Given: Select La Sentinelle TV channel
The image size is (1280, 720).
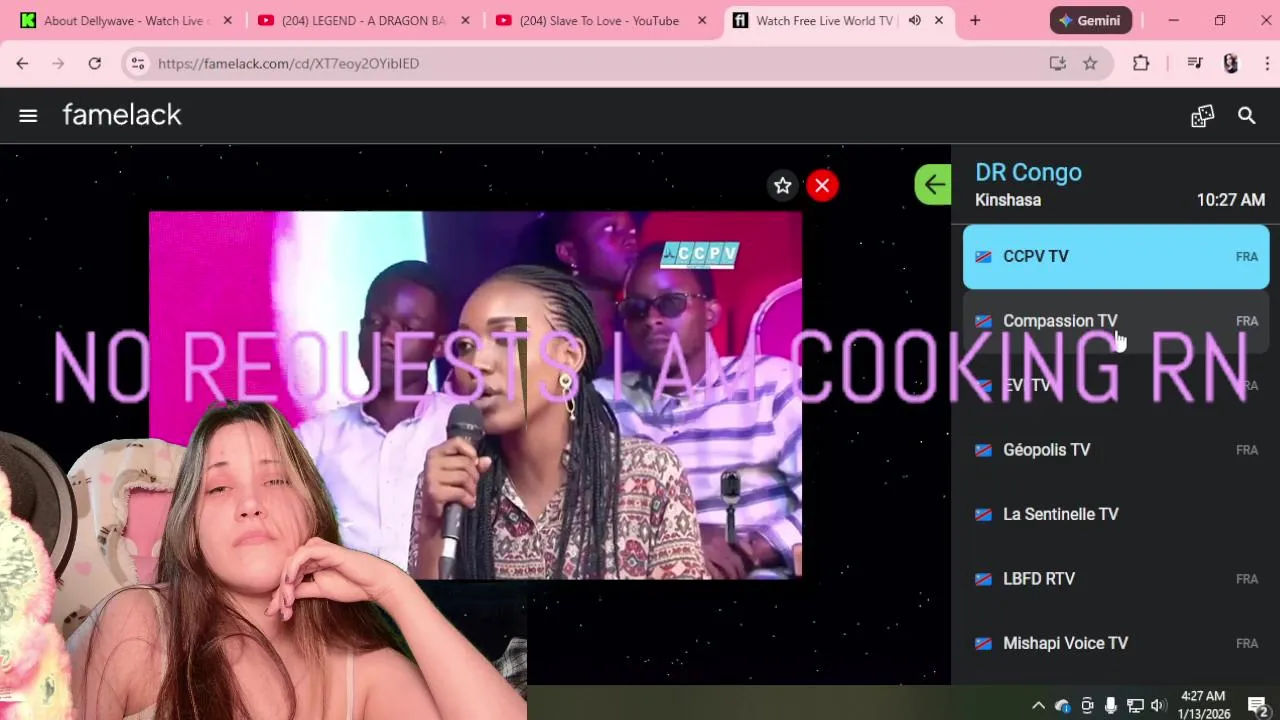Looking at the screenshot, I should click(x=1116, y=514).
